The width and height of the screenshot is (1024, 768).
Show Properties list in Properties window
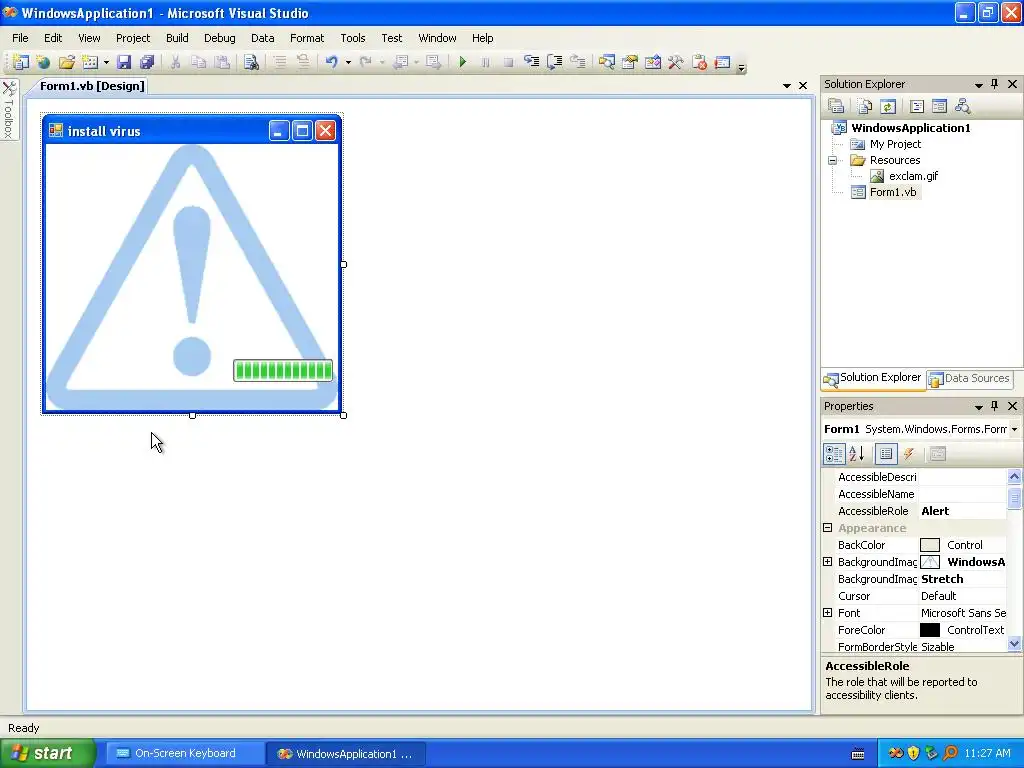click(886, 454)
